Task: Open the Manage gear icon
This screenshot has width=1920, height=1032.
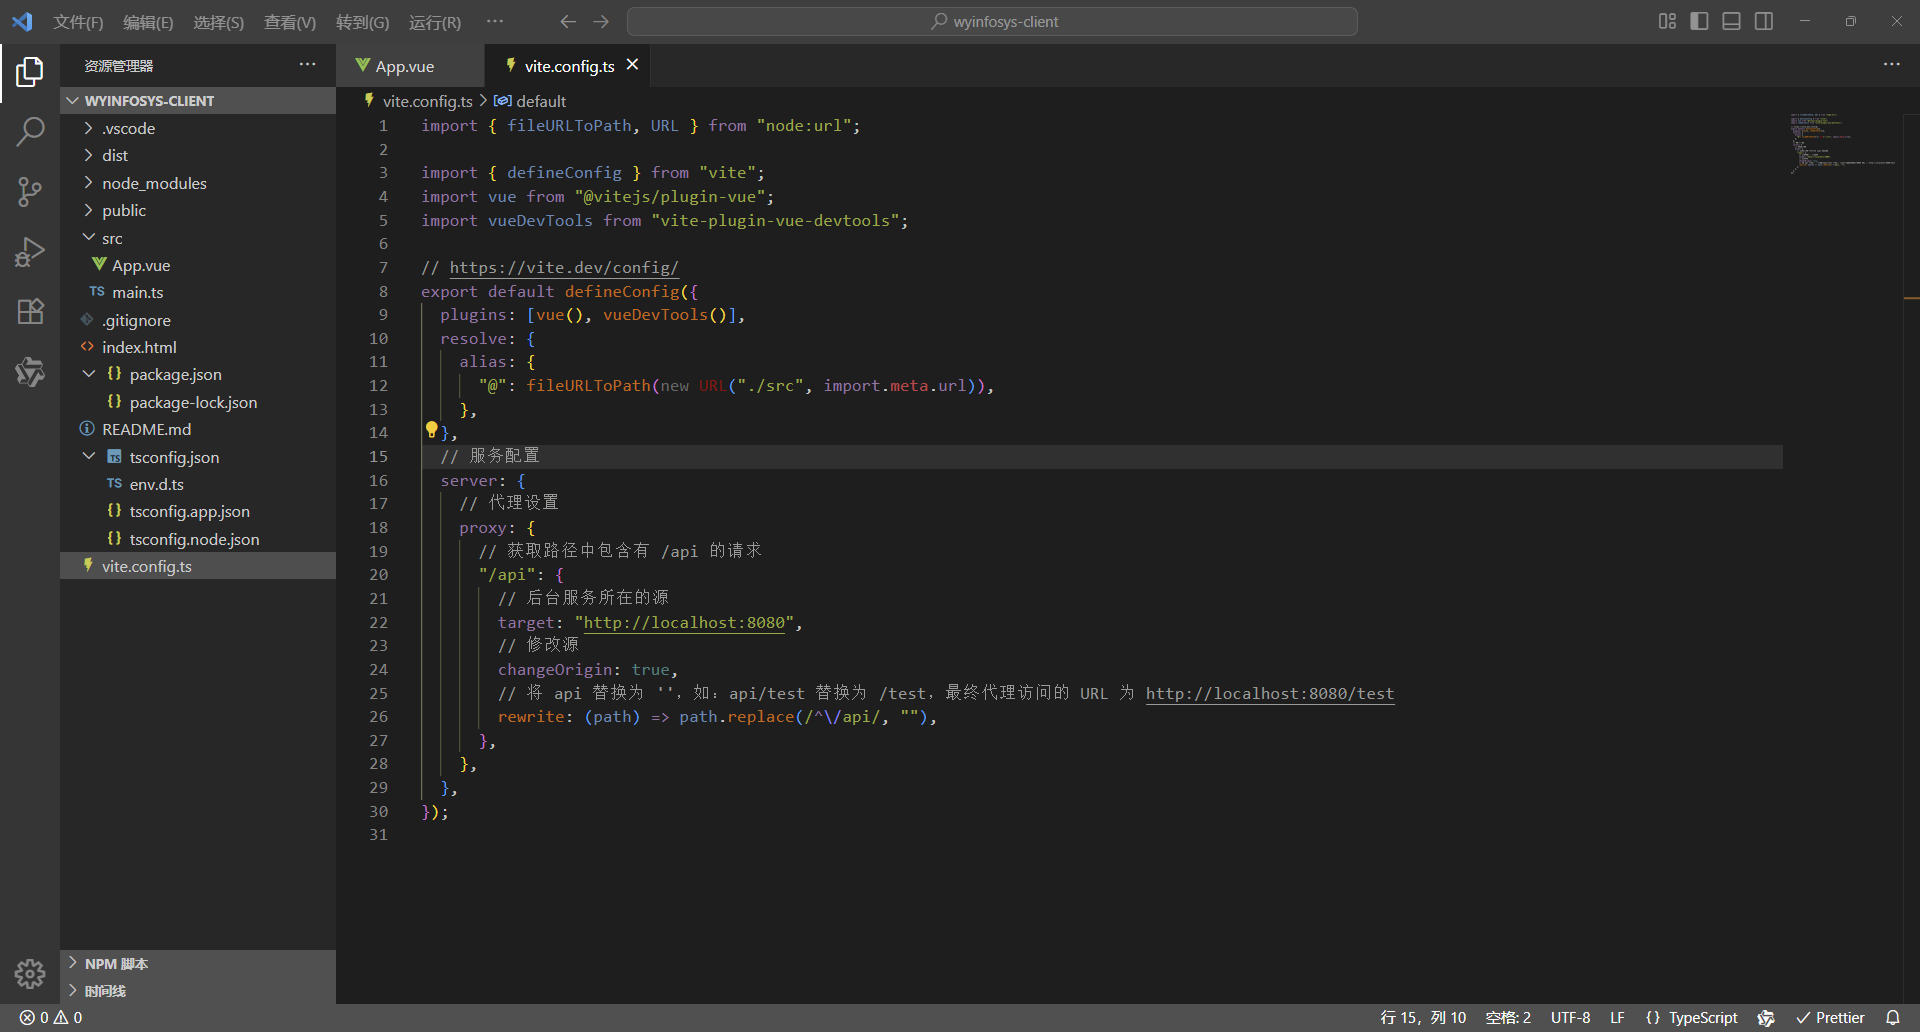Action: (30, 973)
